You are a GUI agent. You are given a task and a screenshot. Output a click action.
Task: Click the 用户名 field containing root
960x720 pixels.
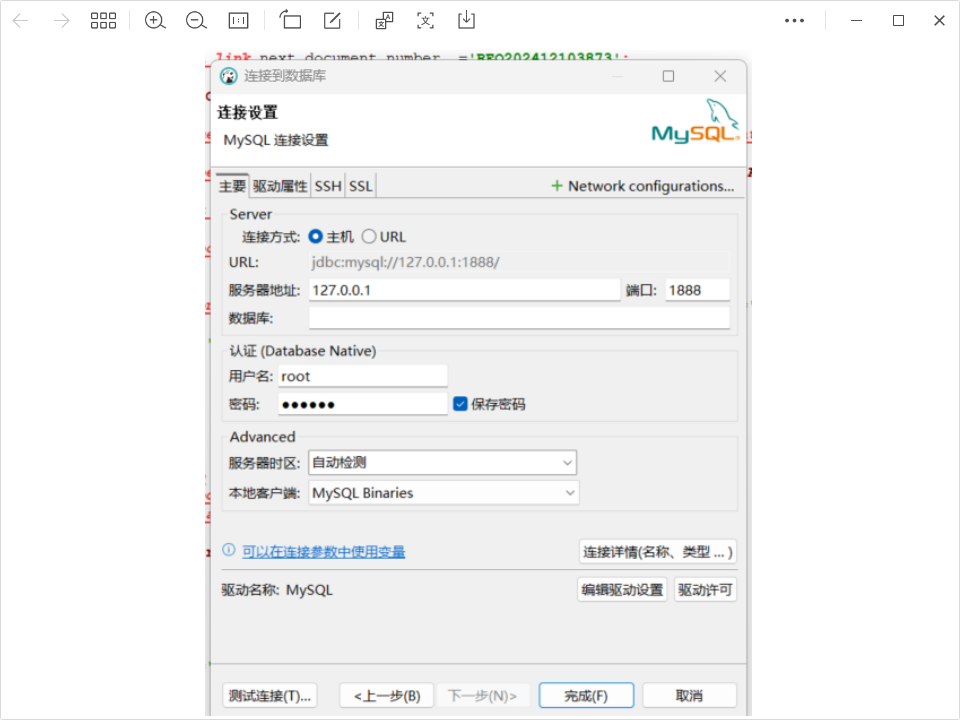point(362,376)
